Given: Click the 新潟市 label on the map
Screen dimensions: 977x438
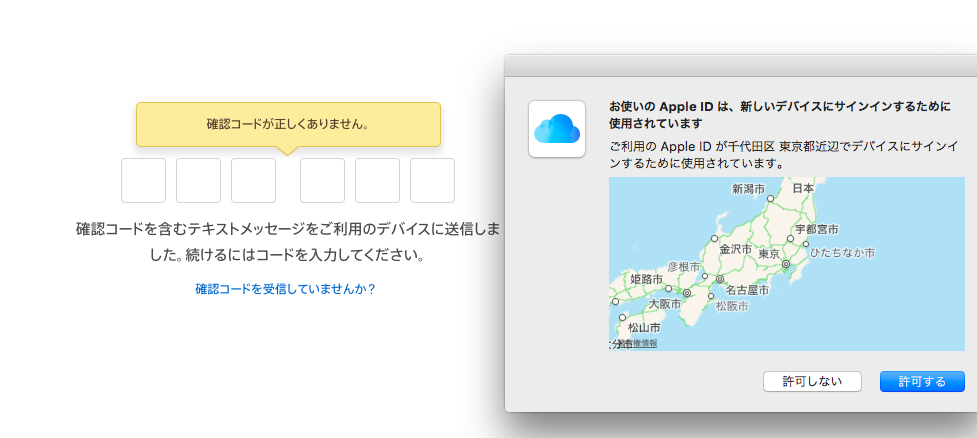Looking at the screenshot, I should click(748, 188).
